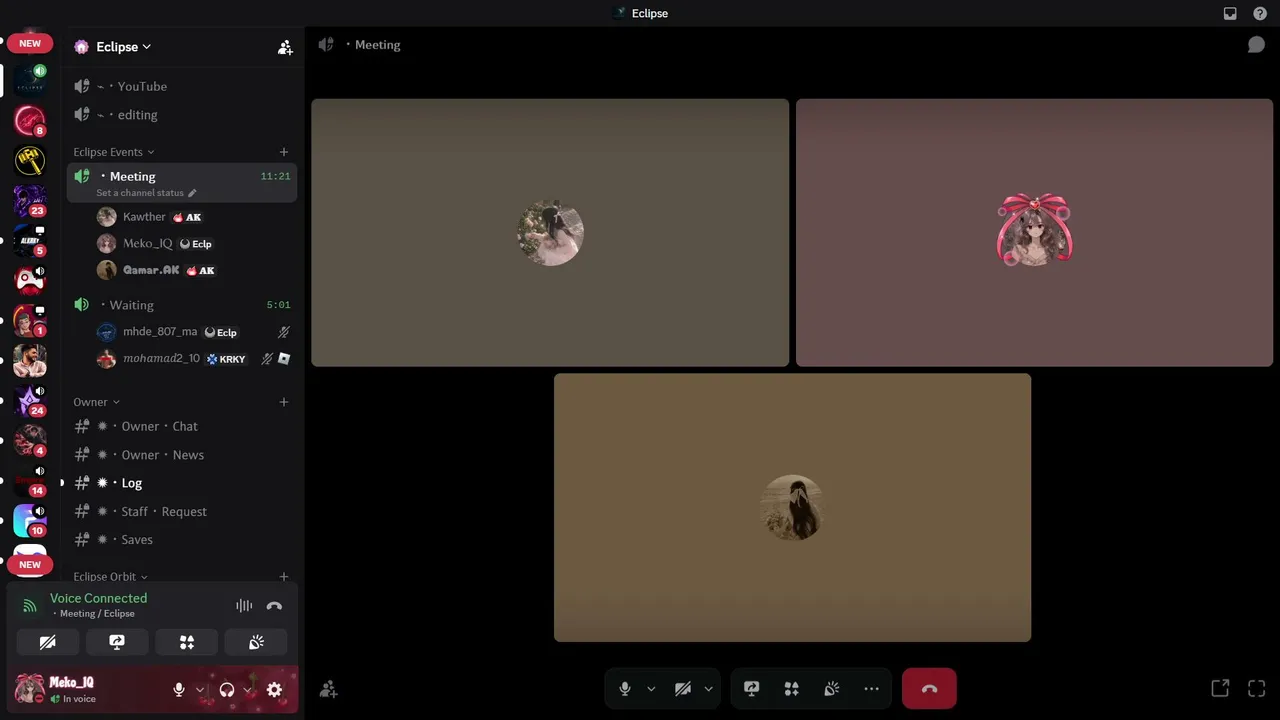
Task: Focus the bottom center participant video tile
Action: [x=792, y=507]
